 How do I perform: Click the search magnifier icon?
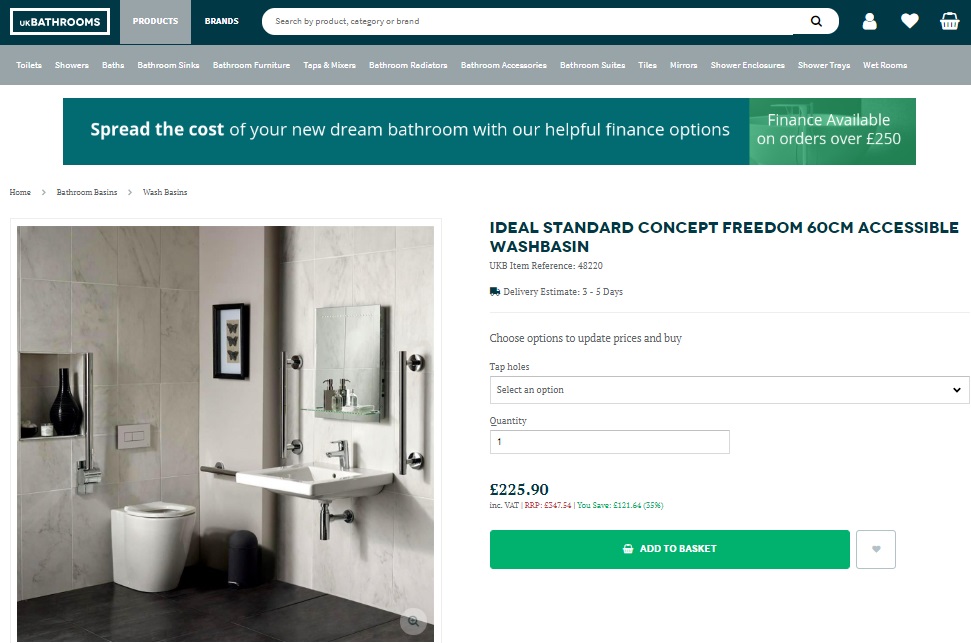click(816, 22)
